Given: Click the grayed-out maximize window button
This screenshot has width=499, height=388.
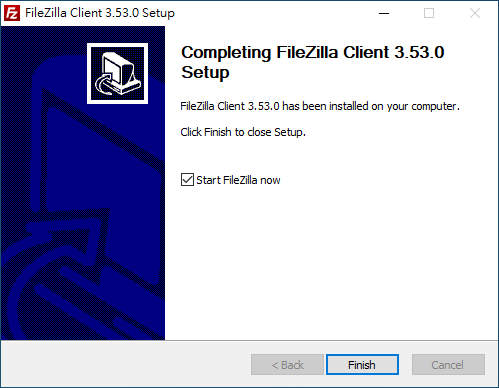Looking at the screenshot, I should (x=429, y=13).
